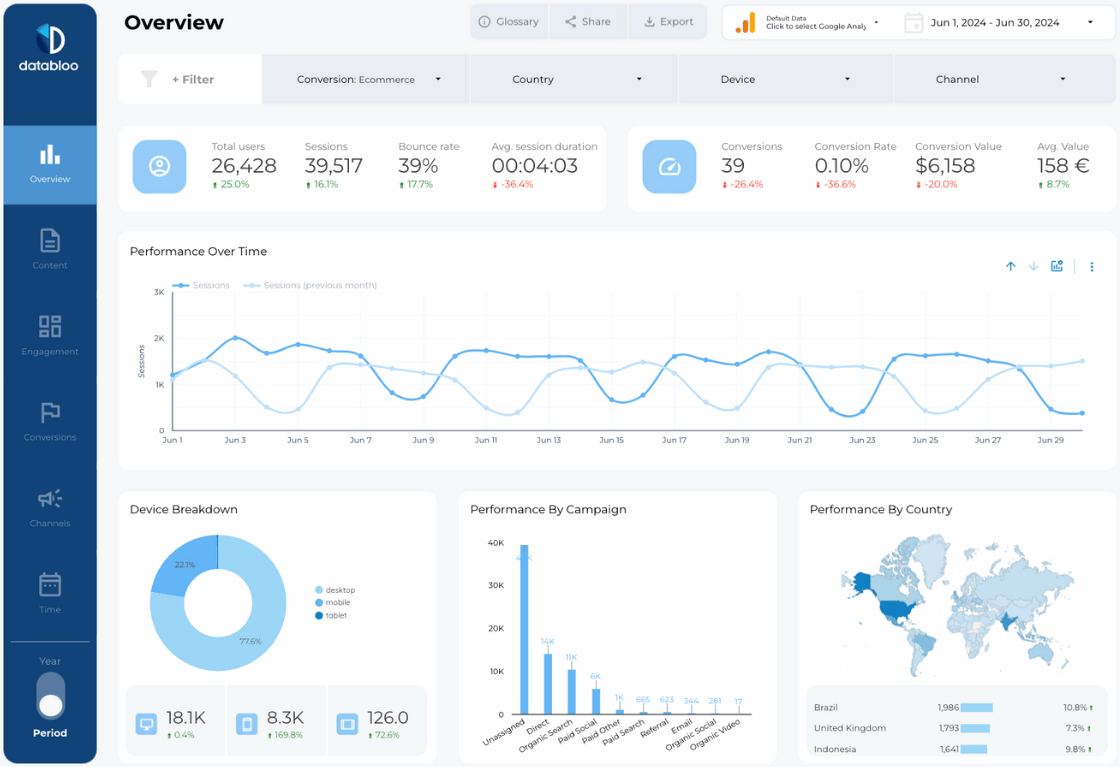The image size is (1120, 767).
Task: Click the United Kingdom sessions bar
Action: click(975, 728)
